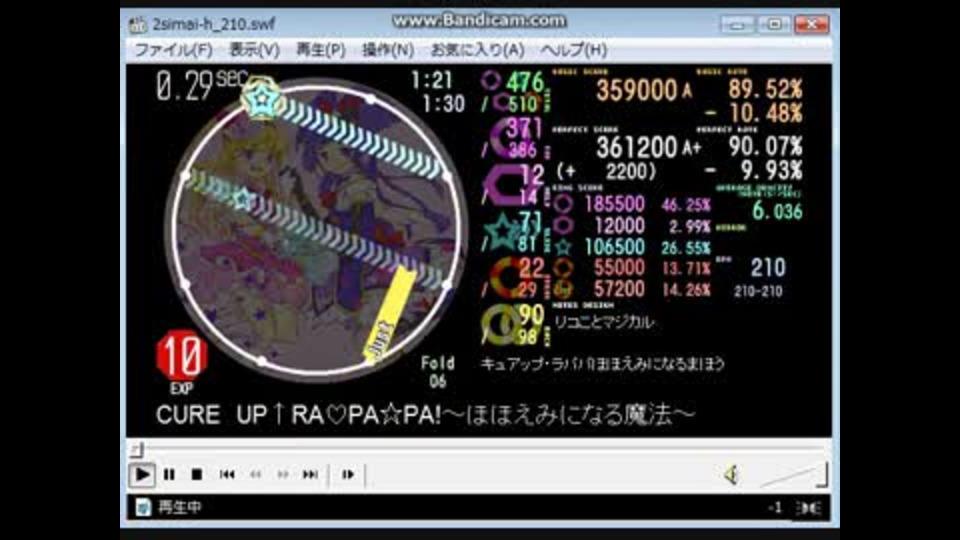Click the rate 89.52%
Screen dimensions: 960x540
pos(765,90)
